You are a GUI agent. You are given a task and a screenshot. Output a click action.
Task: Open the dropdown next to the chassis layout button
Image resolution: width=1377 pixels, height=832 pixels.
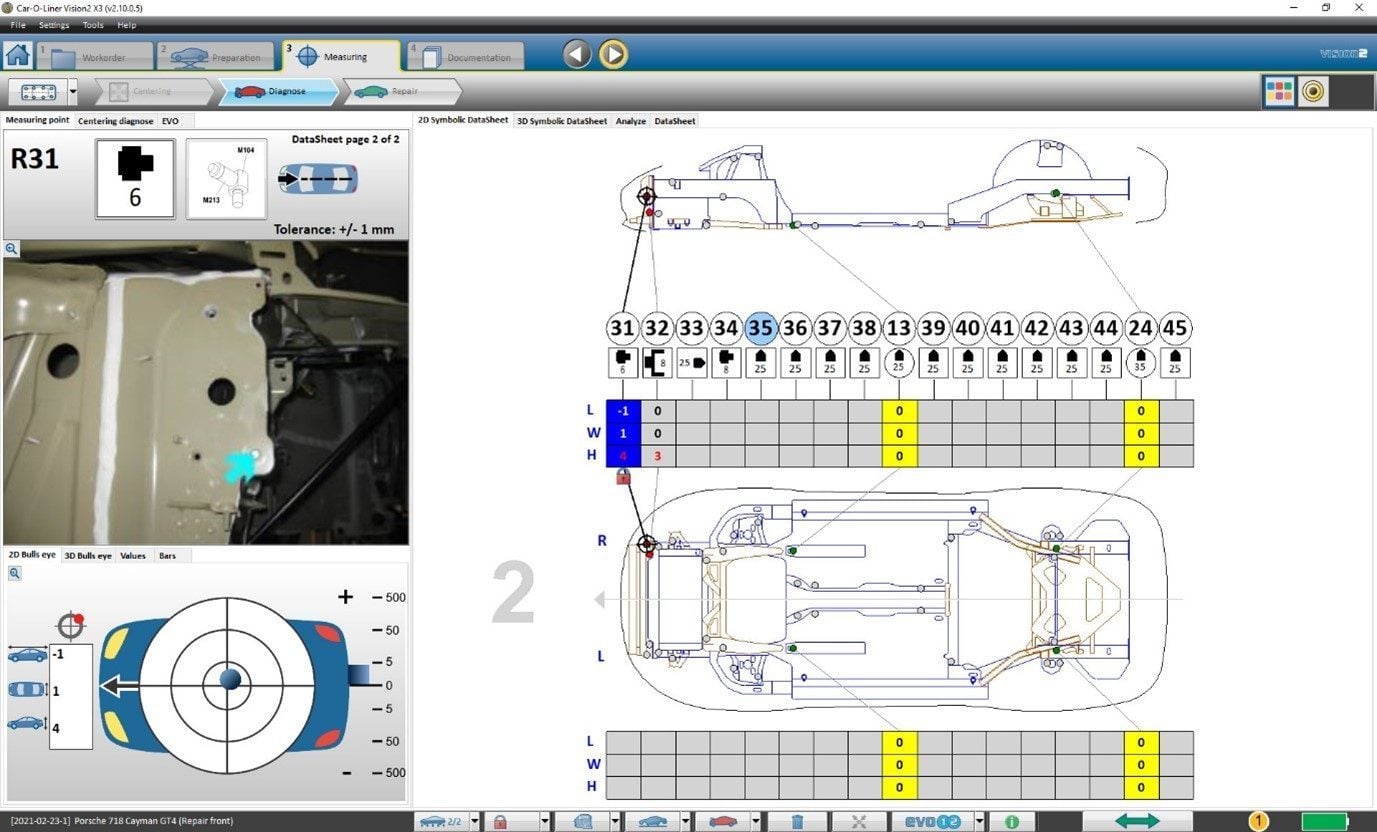click(73, 92)
